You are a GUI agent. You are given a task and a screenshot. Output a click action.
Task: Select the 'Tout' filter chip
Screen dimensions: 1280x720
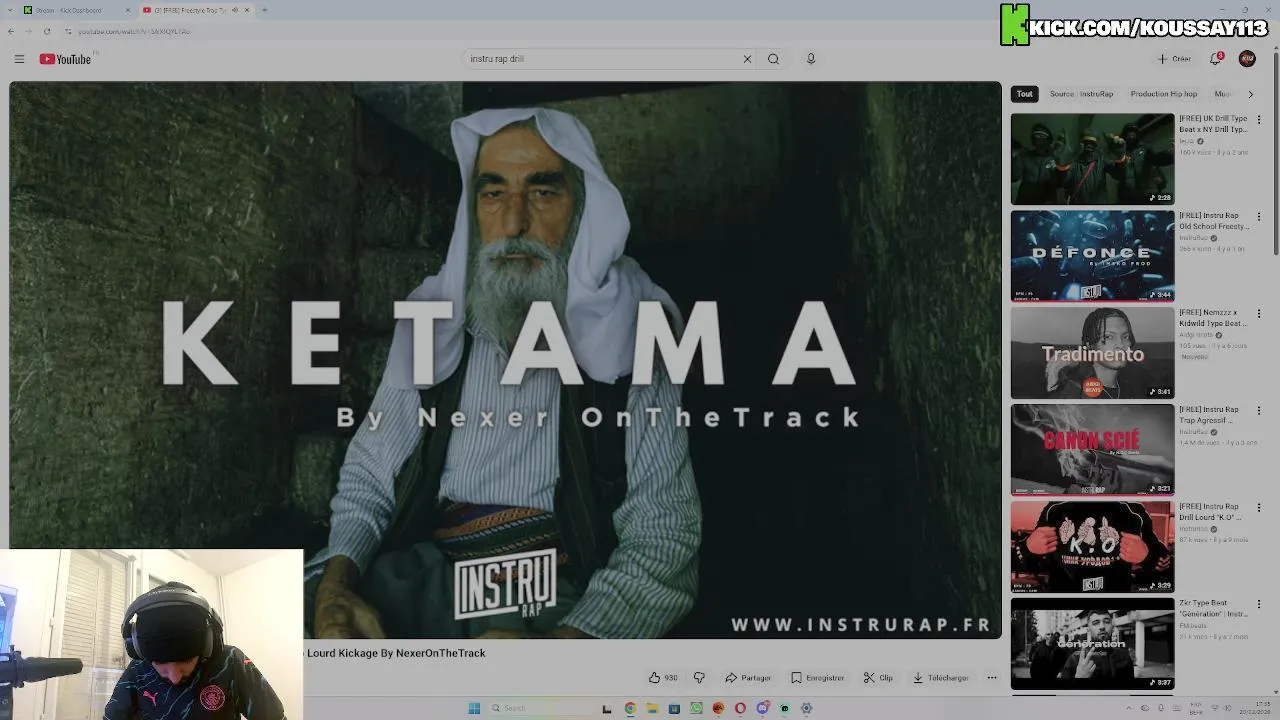tap(1025, 94)
